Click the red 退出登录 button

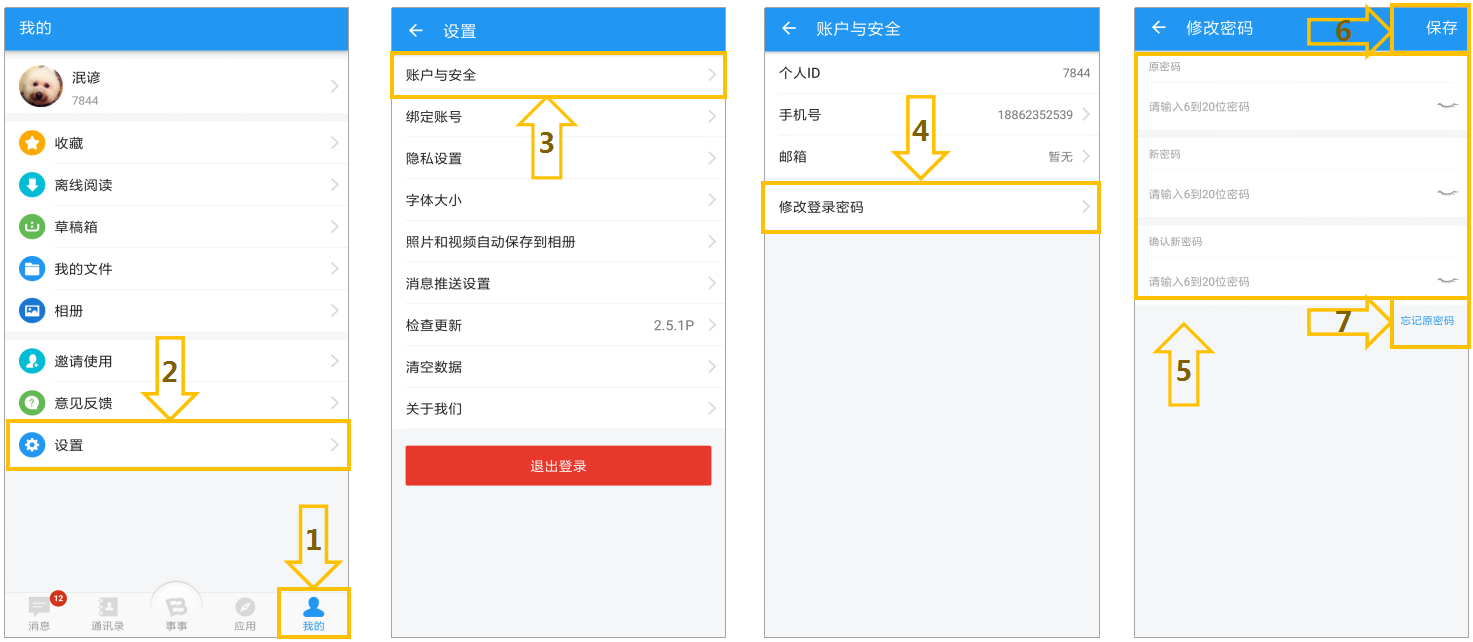(558, 466)
